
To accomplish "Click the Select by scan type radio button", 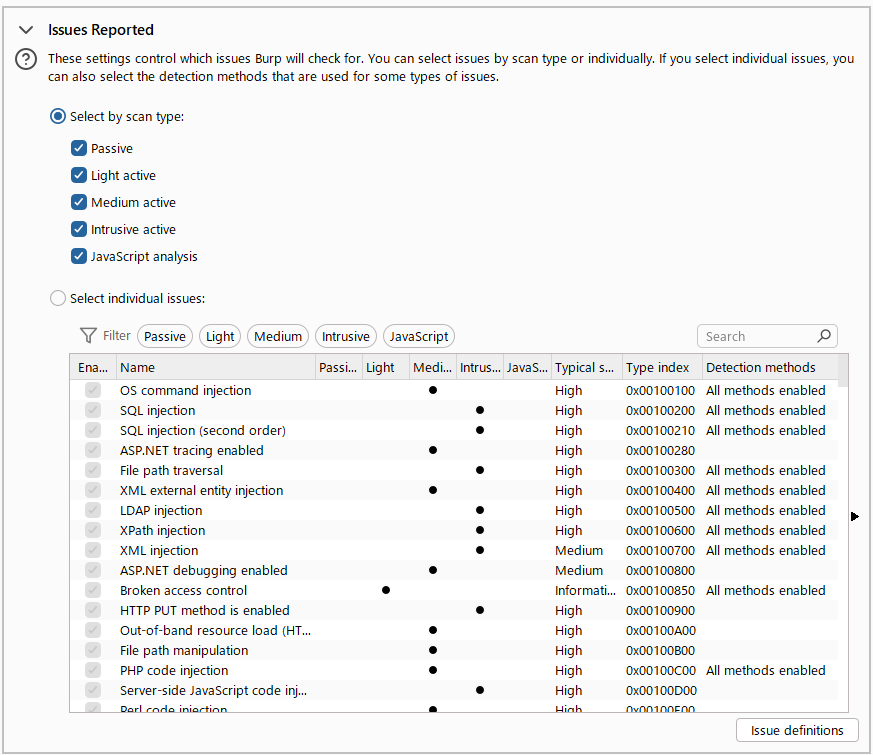I will coord(57,116).
